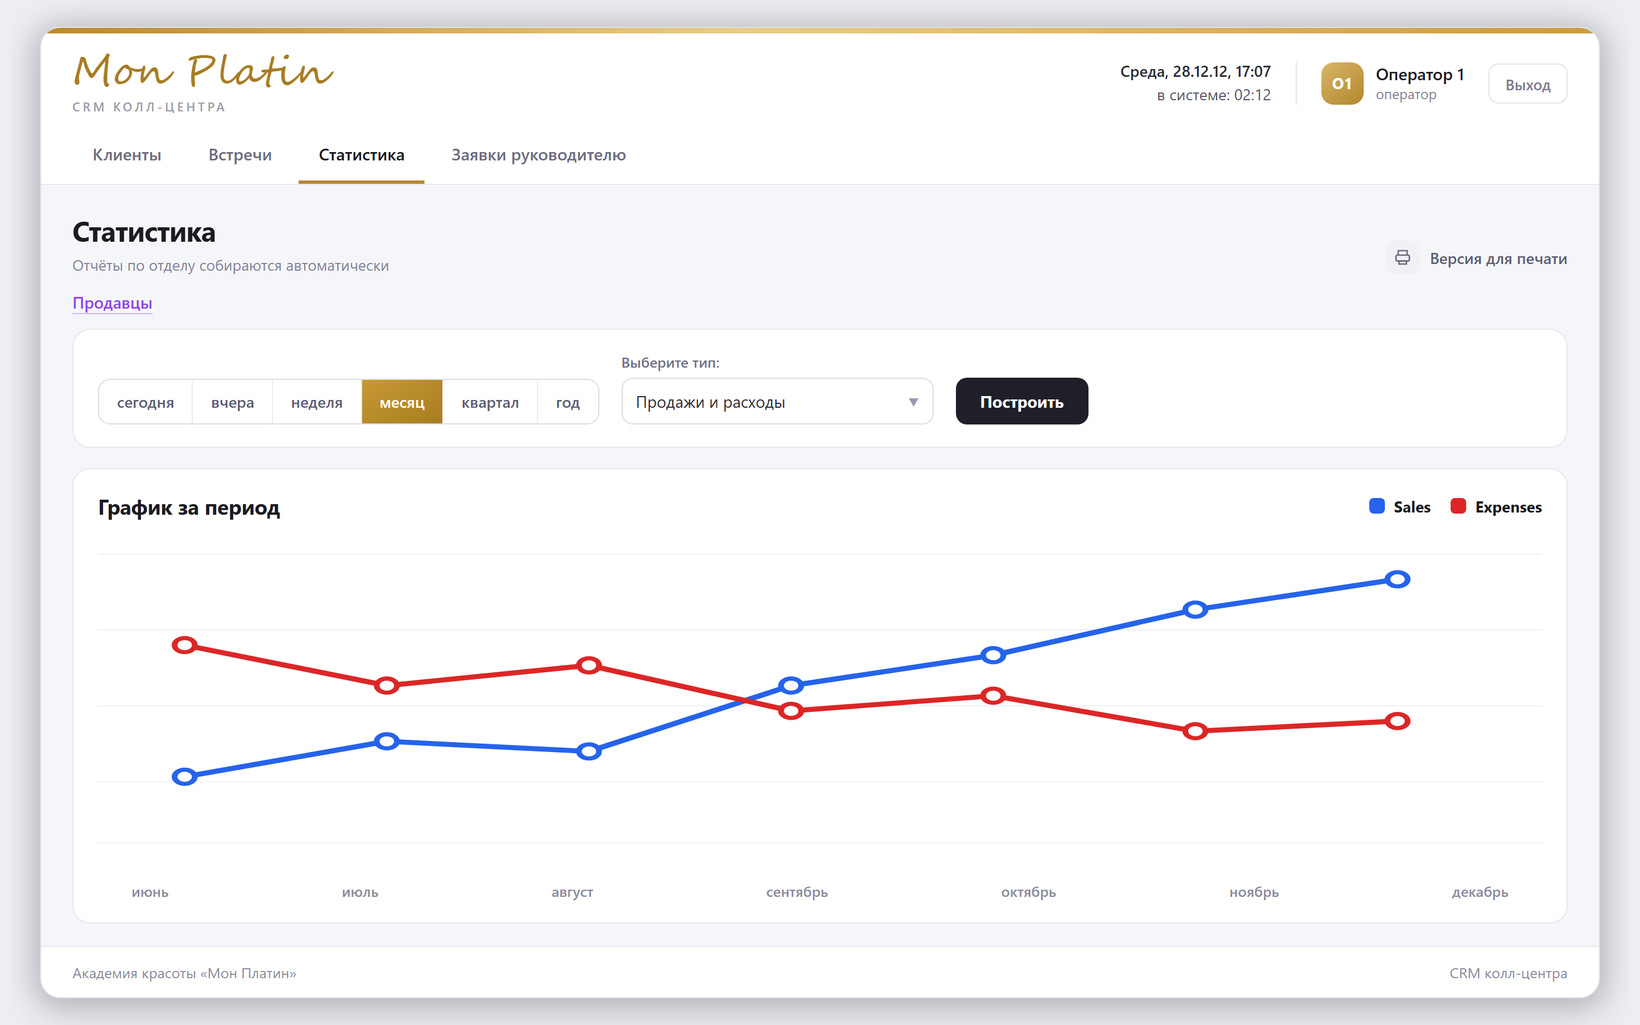Open 'Версия для печати' print version

coord(1476,258)
